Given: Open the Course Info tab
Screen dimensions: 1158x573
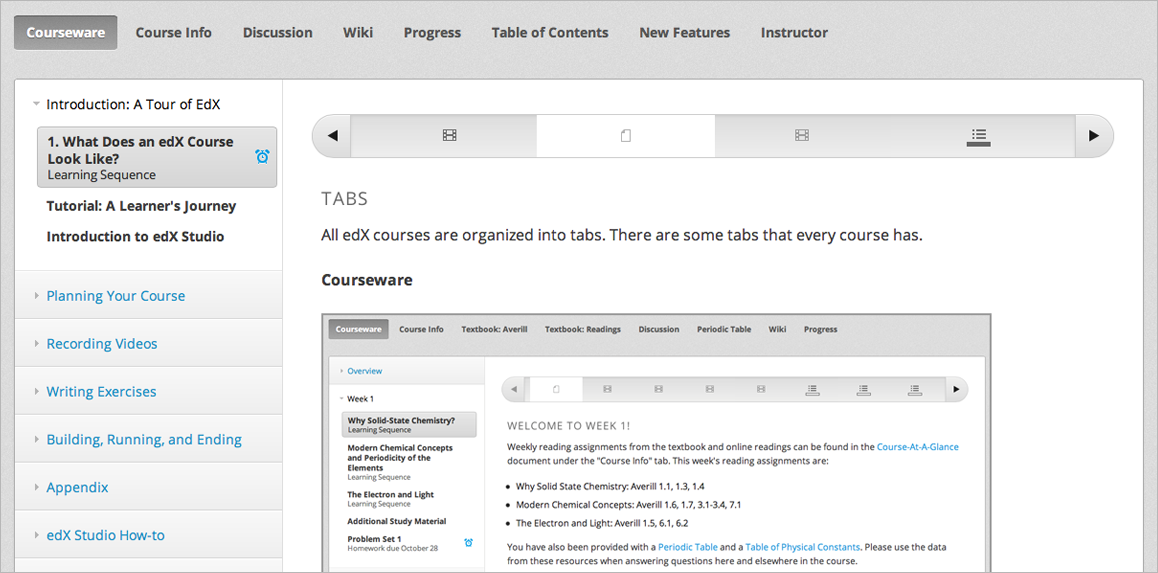Looking at the screenshot, I should [x=173, y=33].
